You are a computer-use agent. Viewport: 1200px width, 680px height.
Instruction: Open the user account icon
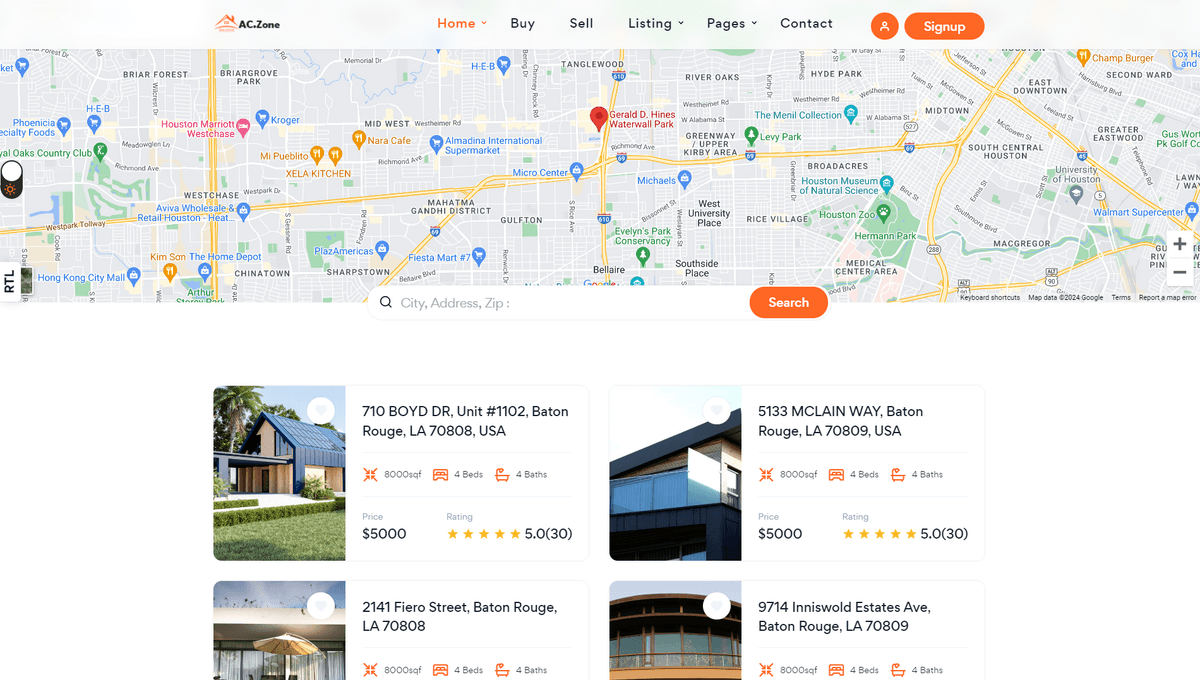[x=884, y=26]
